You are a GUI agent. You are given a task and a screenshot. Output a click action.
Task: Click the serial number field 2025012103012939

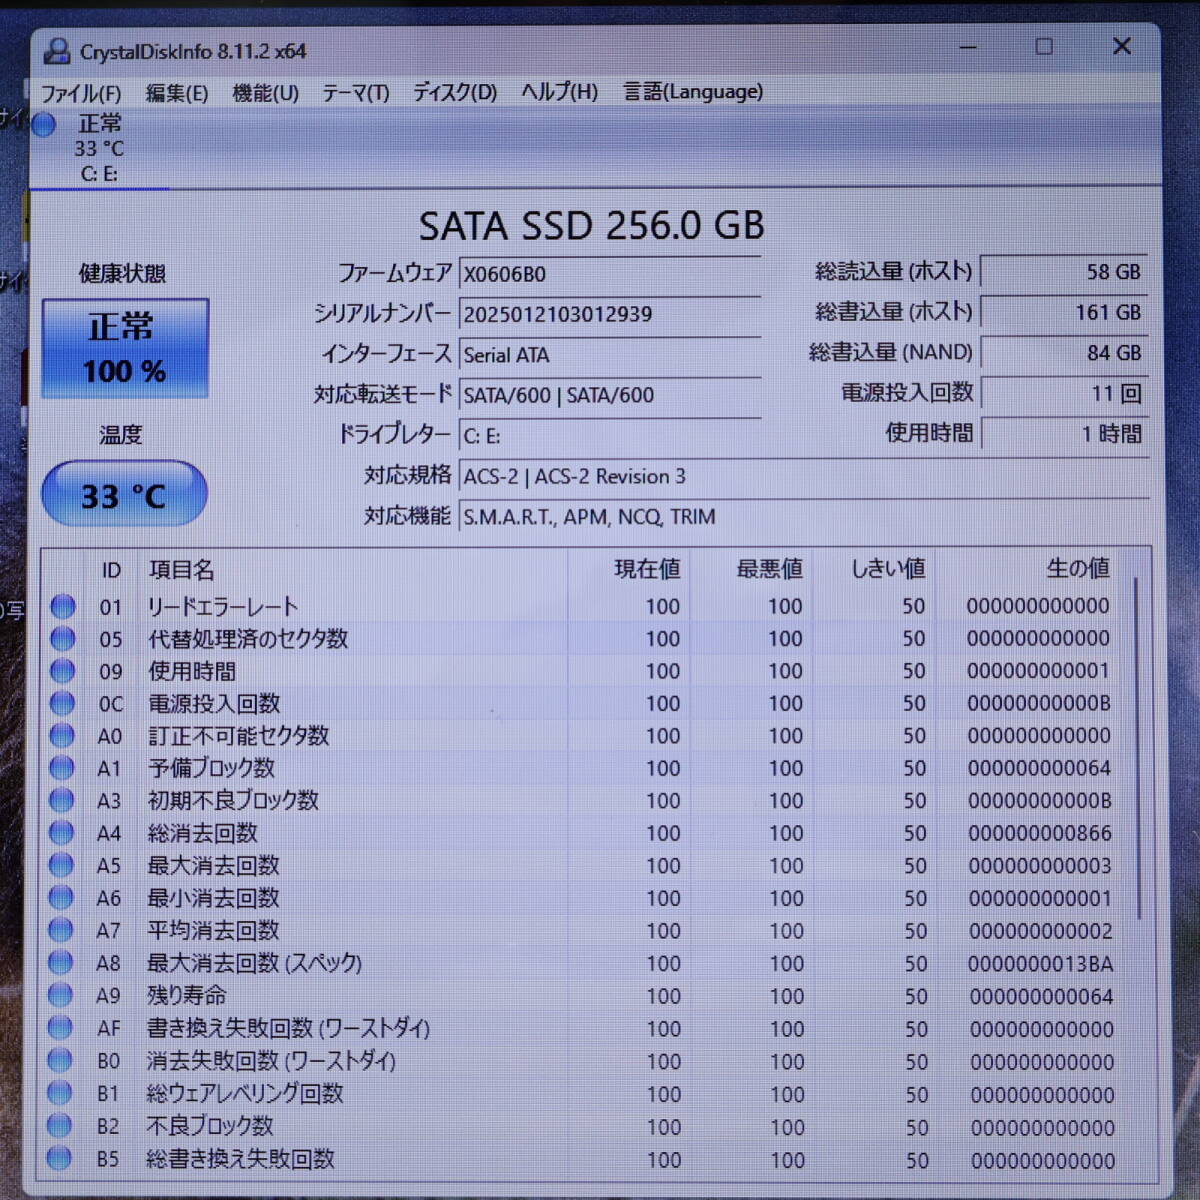[609, 314]
